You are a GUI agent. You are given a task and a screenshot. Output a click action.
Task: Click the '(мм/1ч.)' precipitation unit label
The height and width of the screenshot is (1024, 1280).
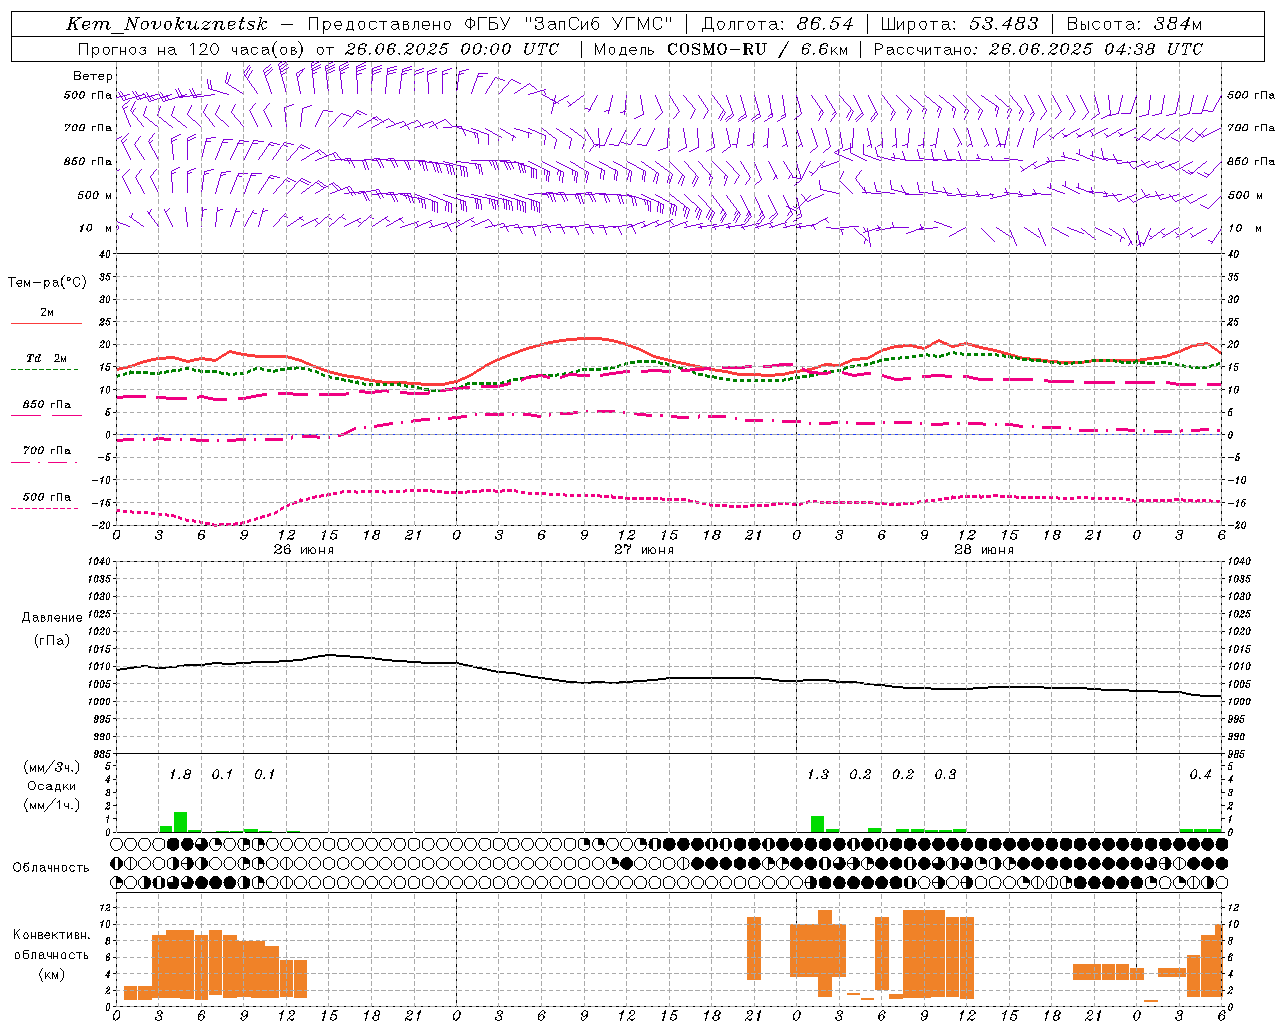50,805
